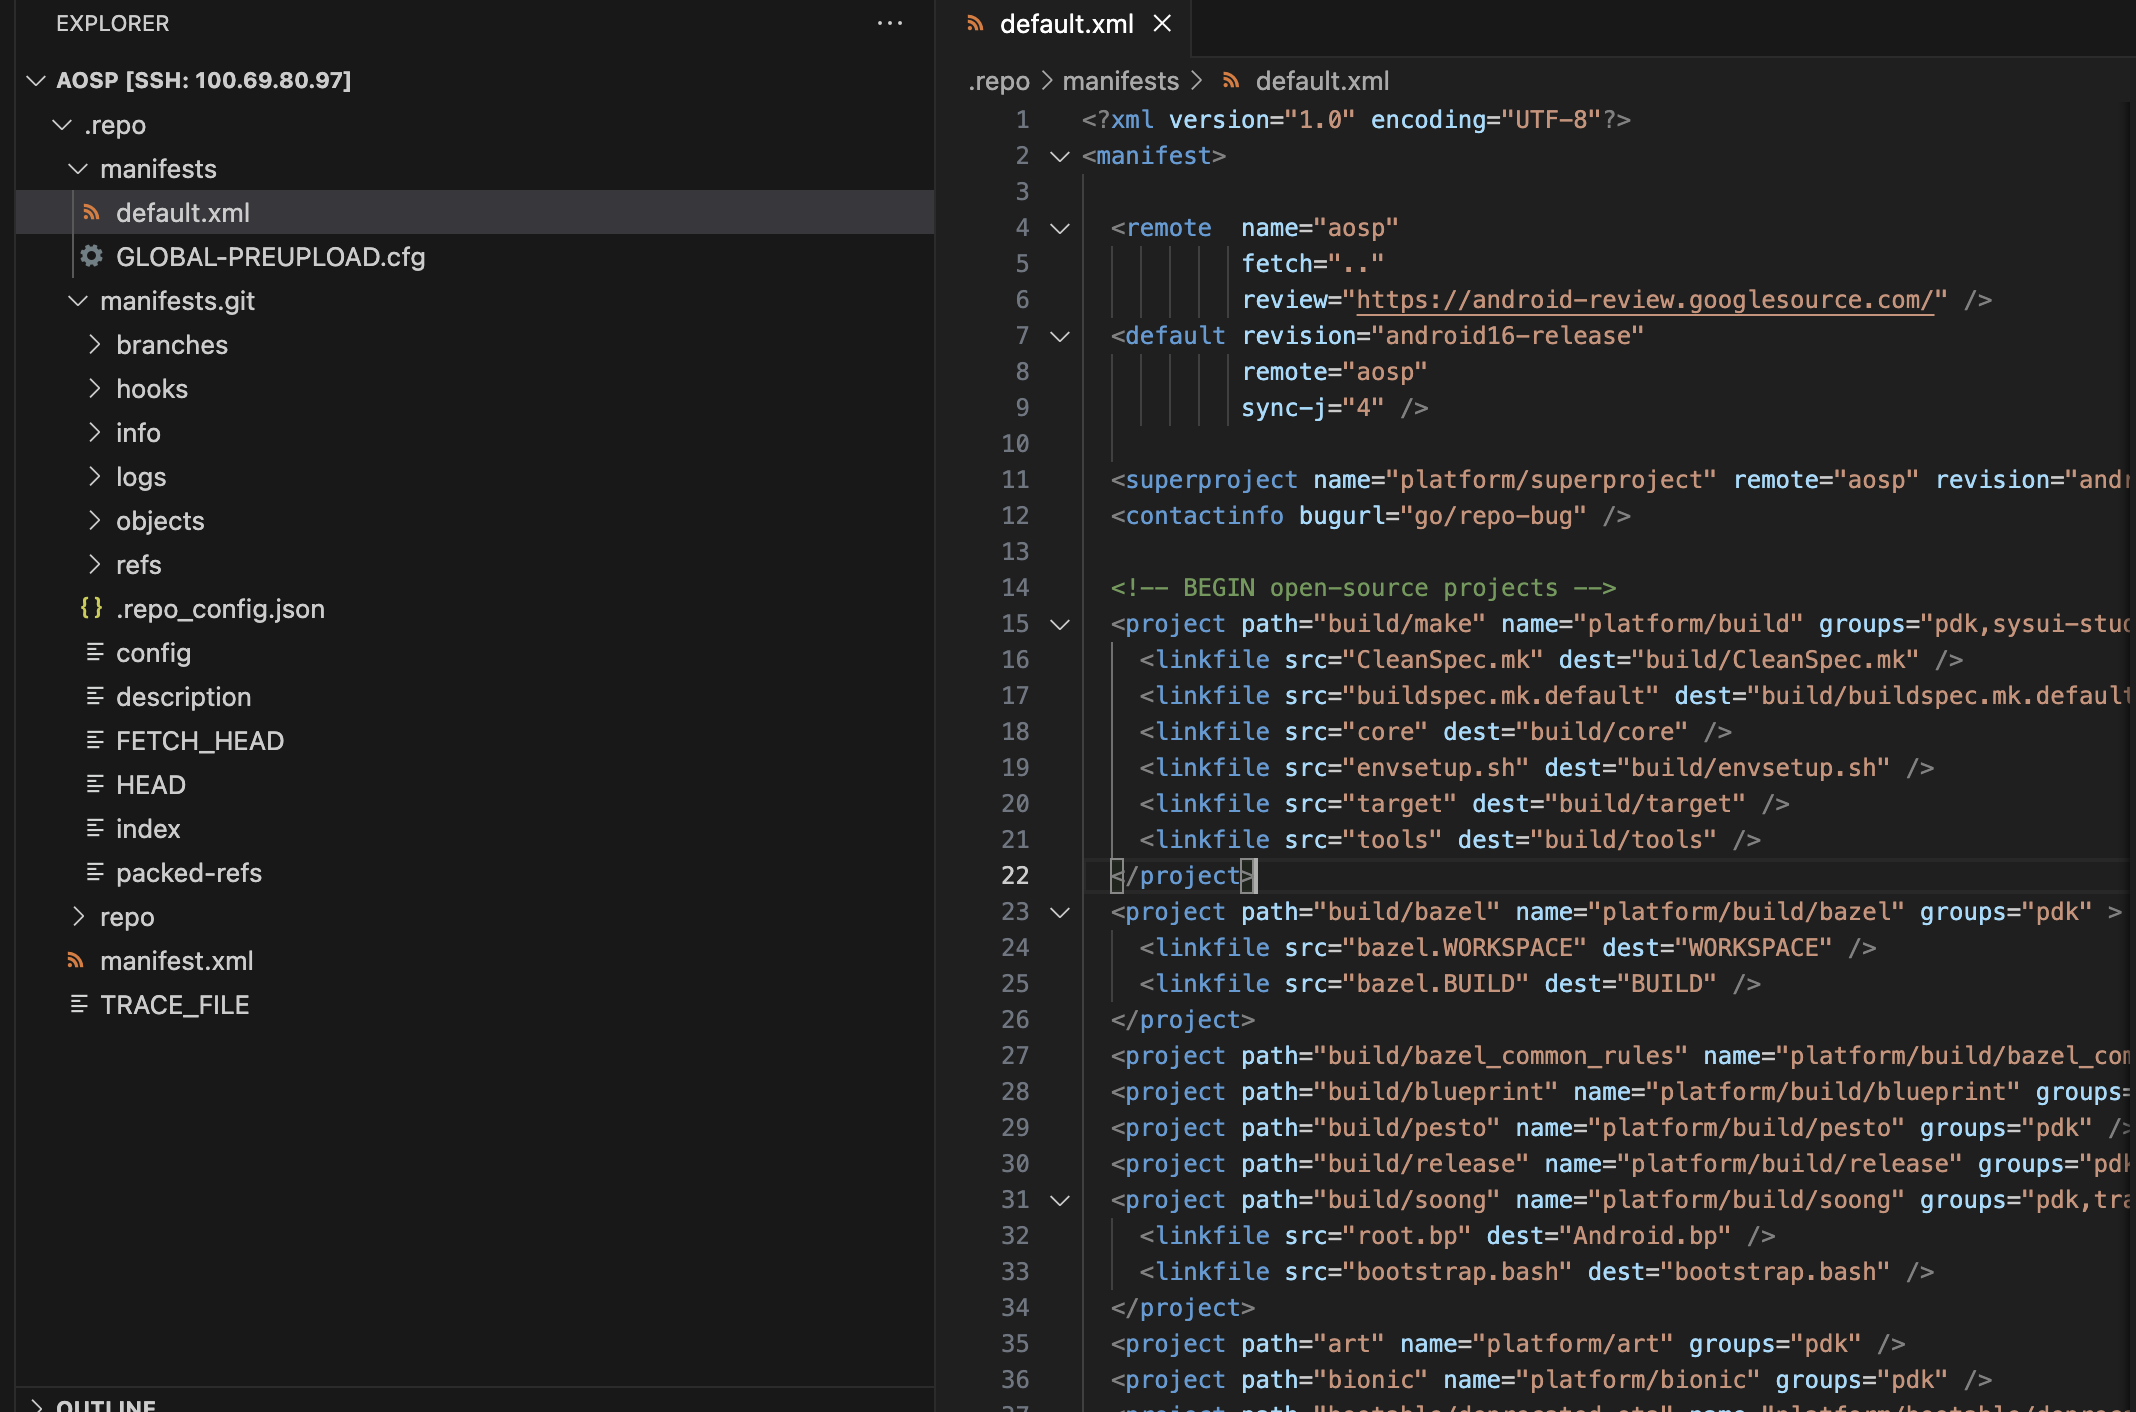Open the HEAD file in the explorer
The image size is (2136, 1412).
point(150,785)
